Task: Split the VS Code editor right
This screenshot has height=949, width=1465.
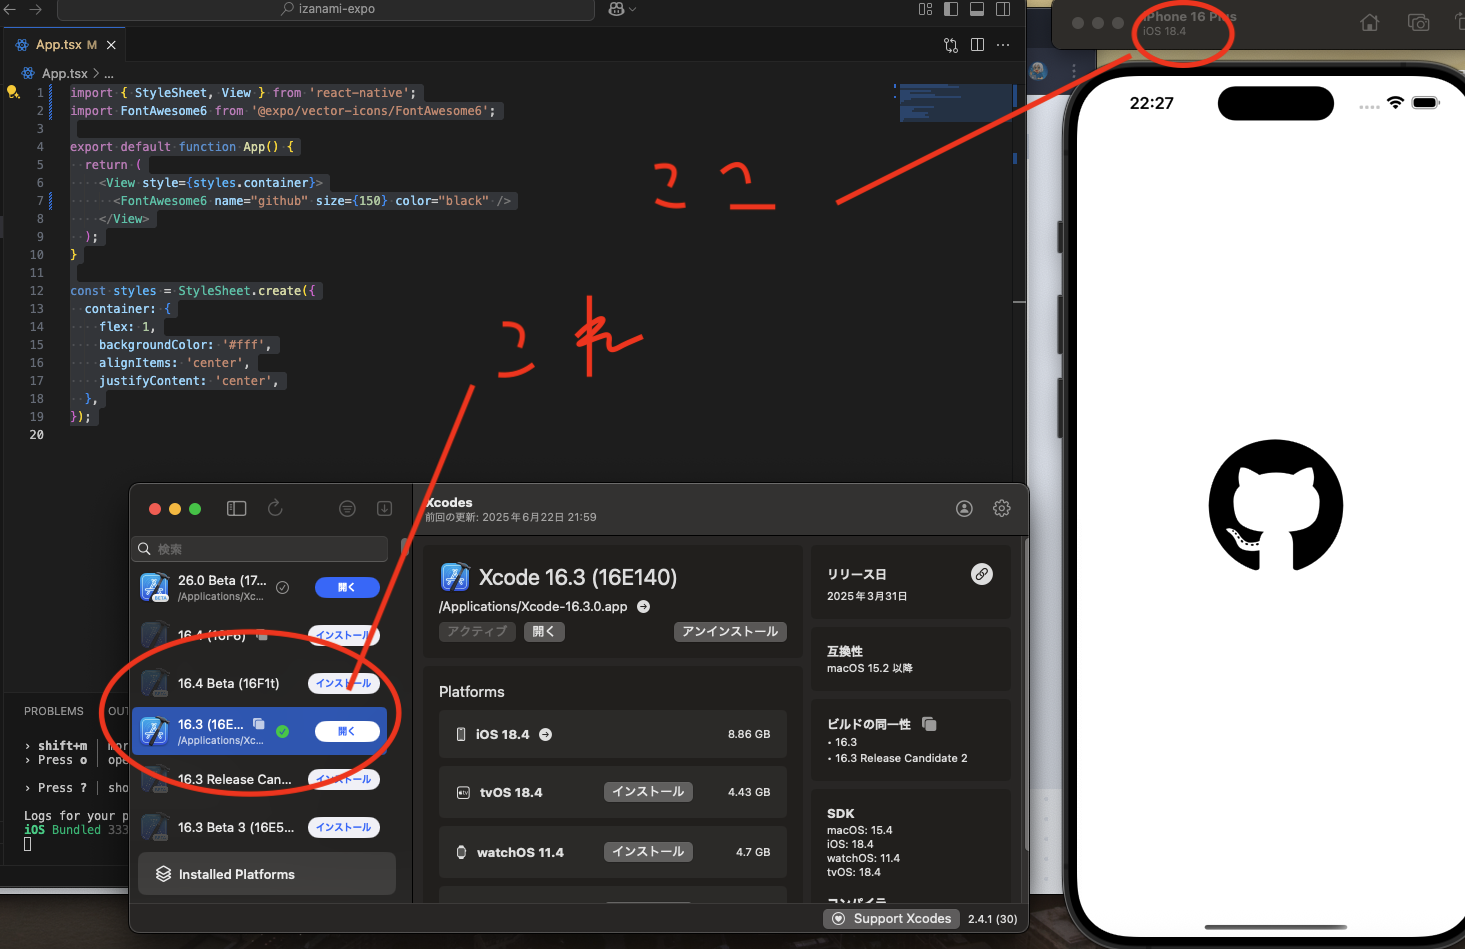Action: pyautogui.click(x=977, y=45)
